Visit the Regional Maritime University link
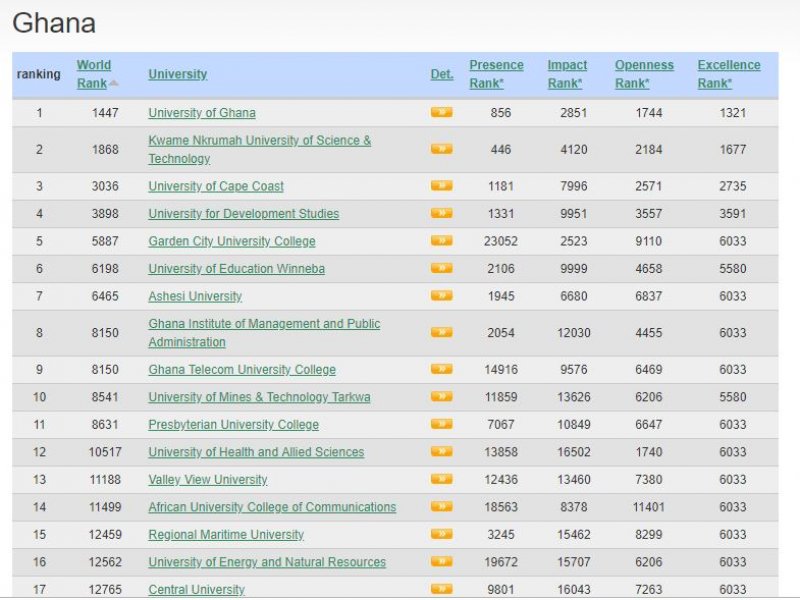 pyautogui.click(x=226, y=535)
